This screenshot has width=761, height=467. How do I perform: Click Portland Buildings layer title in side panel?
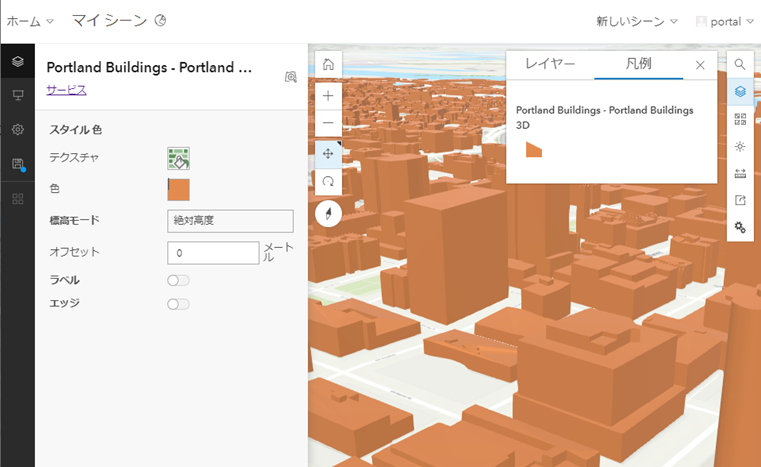149,67
